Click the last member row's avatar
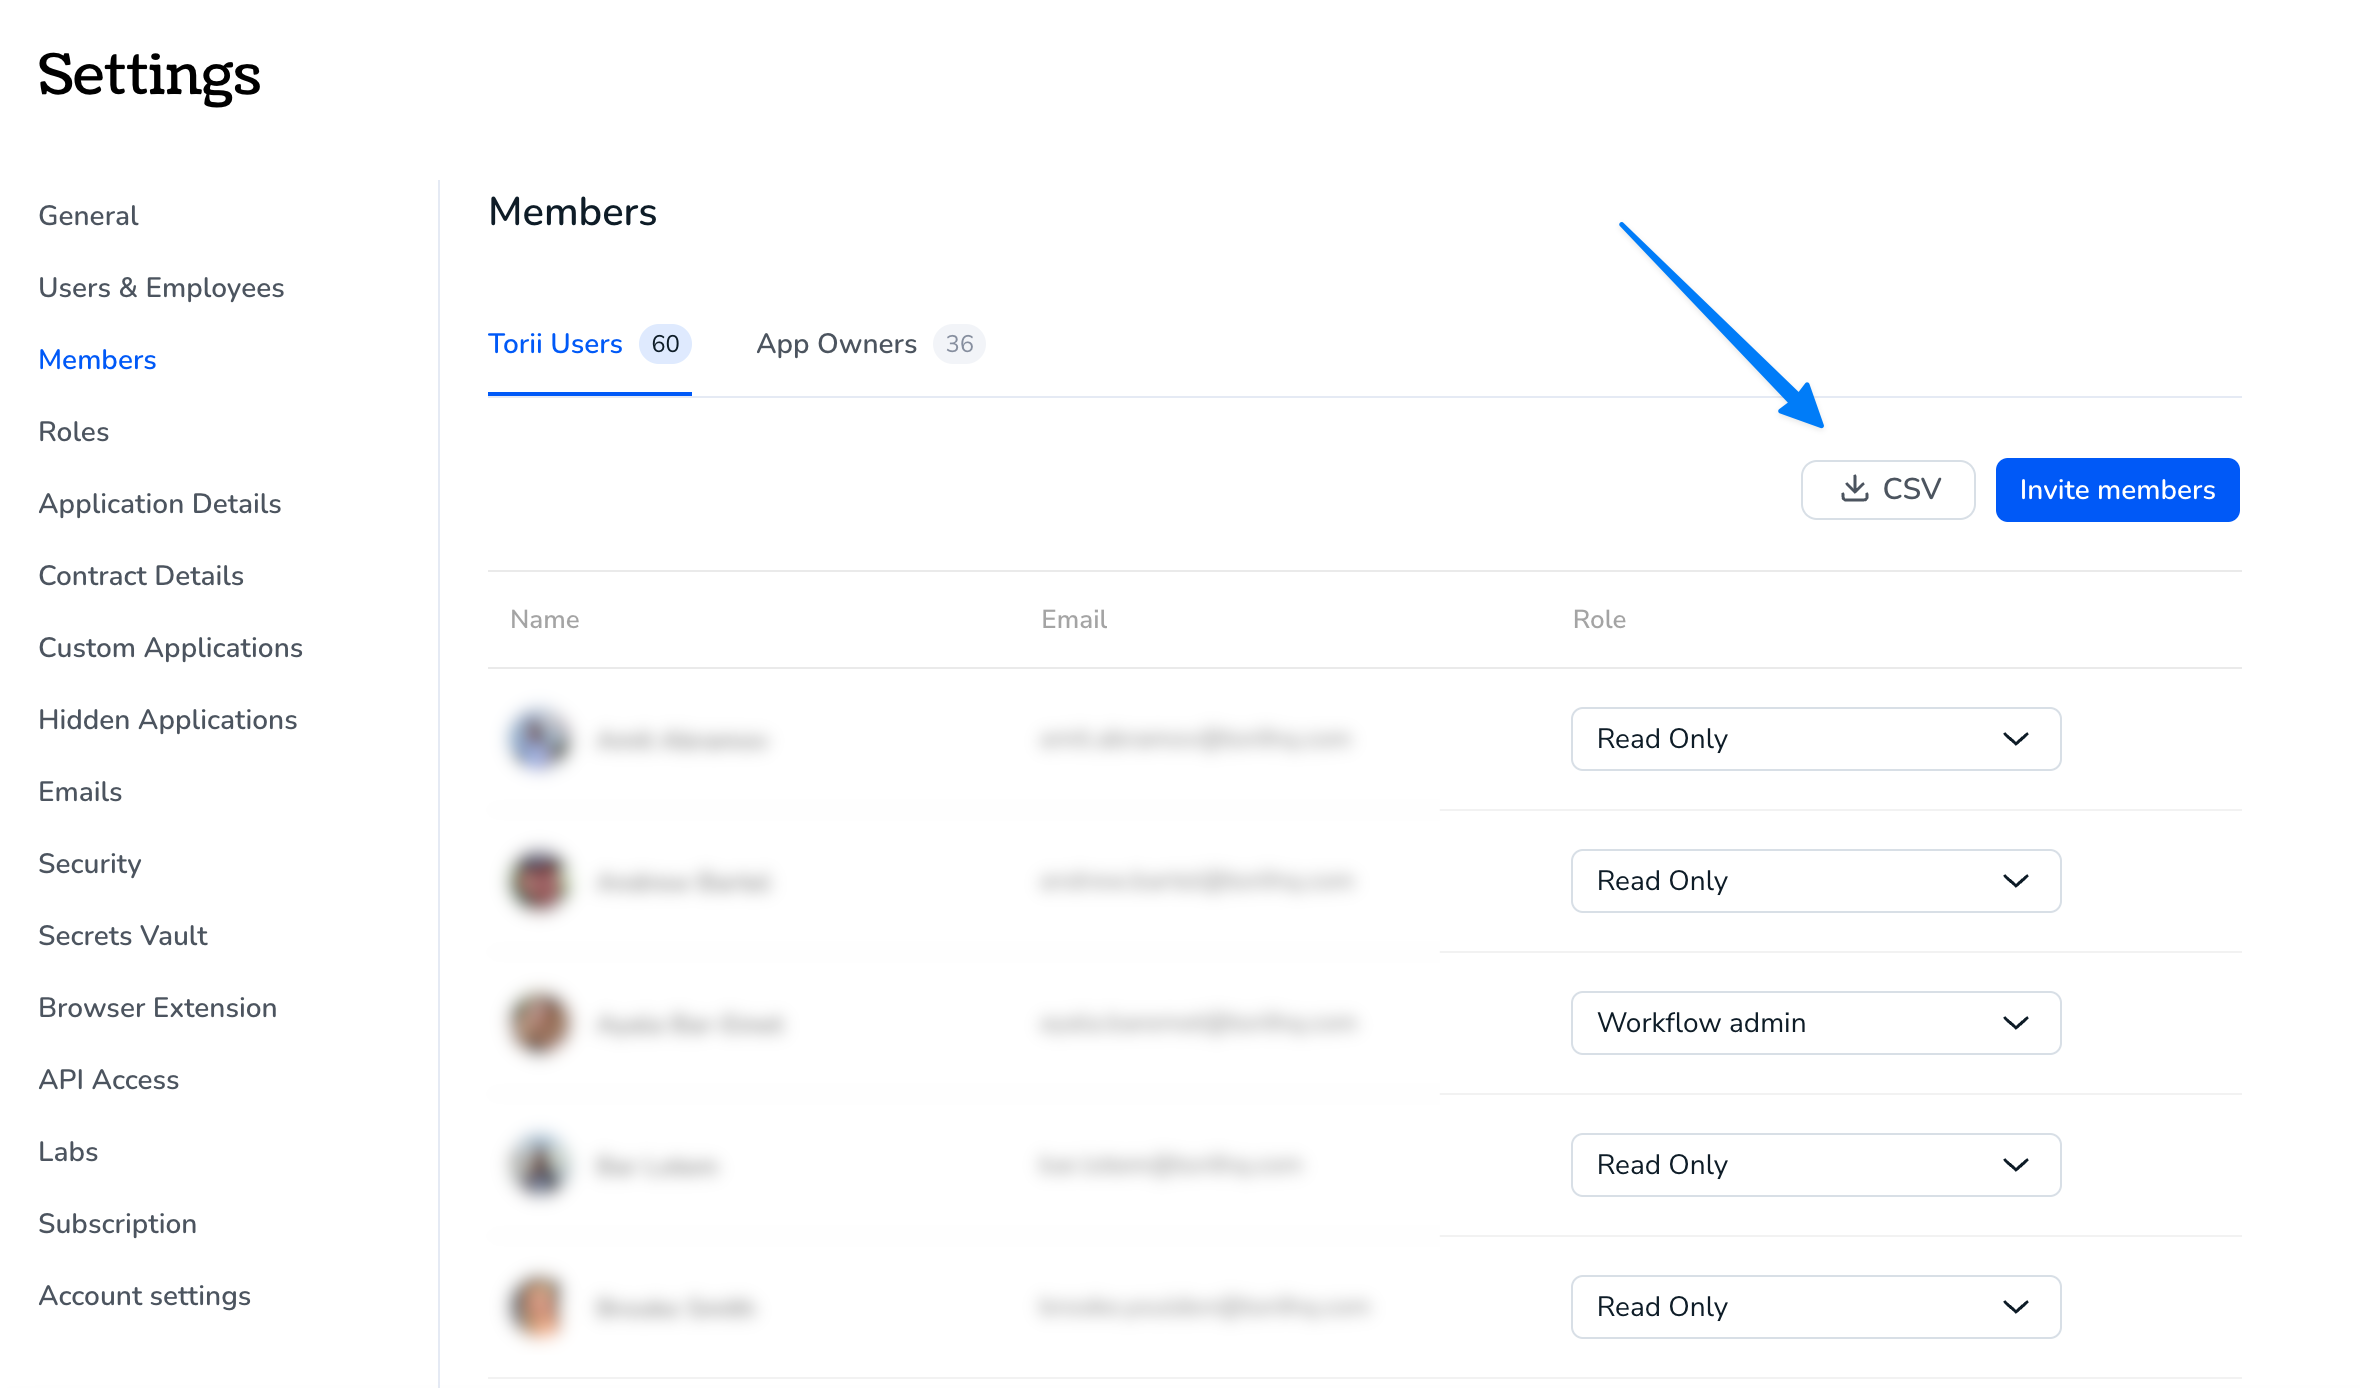2360x1388 pixels. tap(540, 1307)
